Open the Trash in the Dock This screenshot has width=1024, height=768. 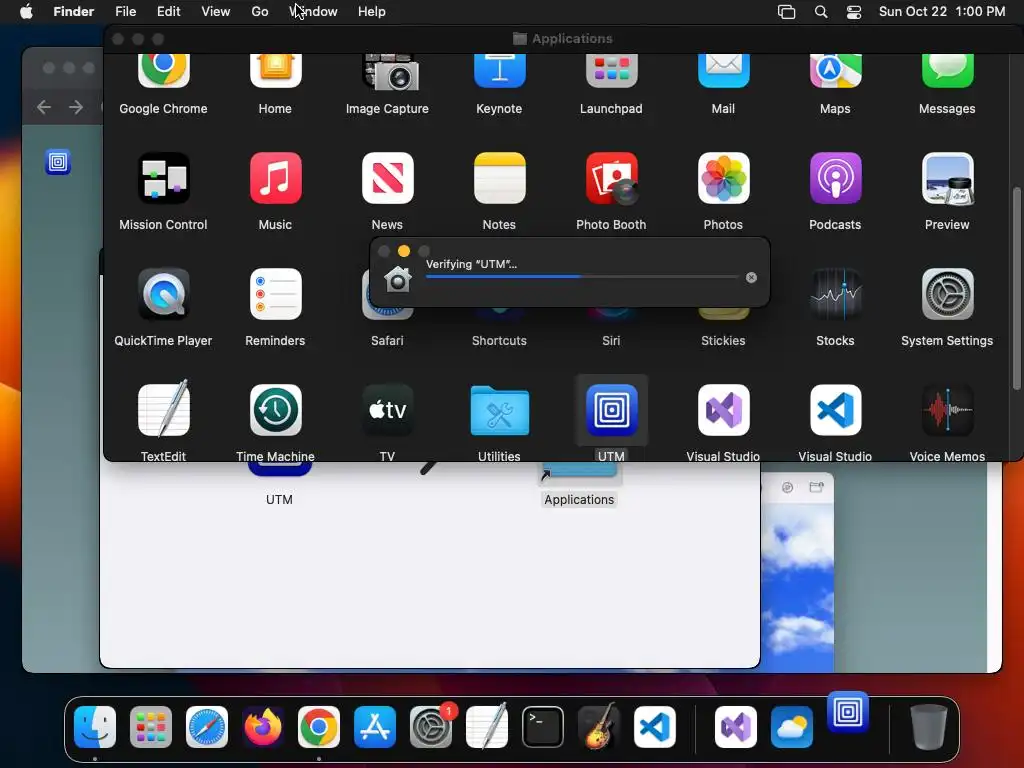click(929, 726)
